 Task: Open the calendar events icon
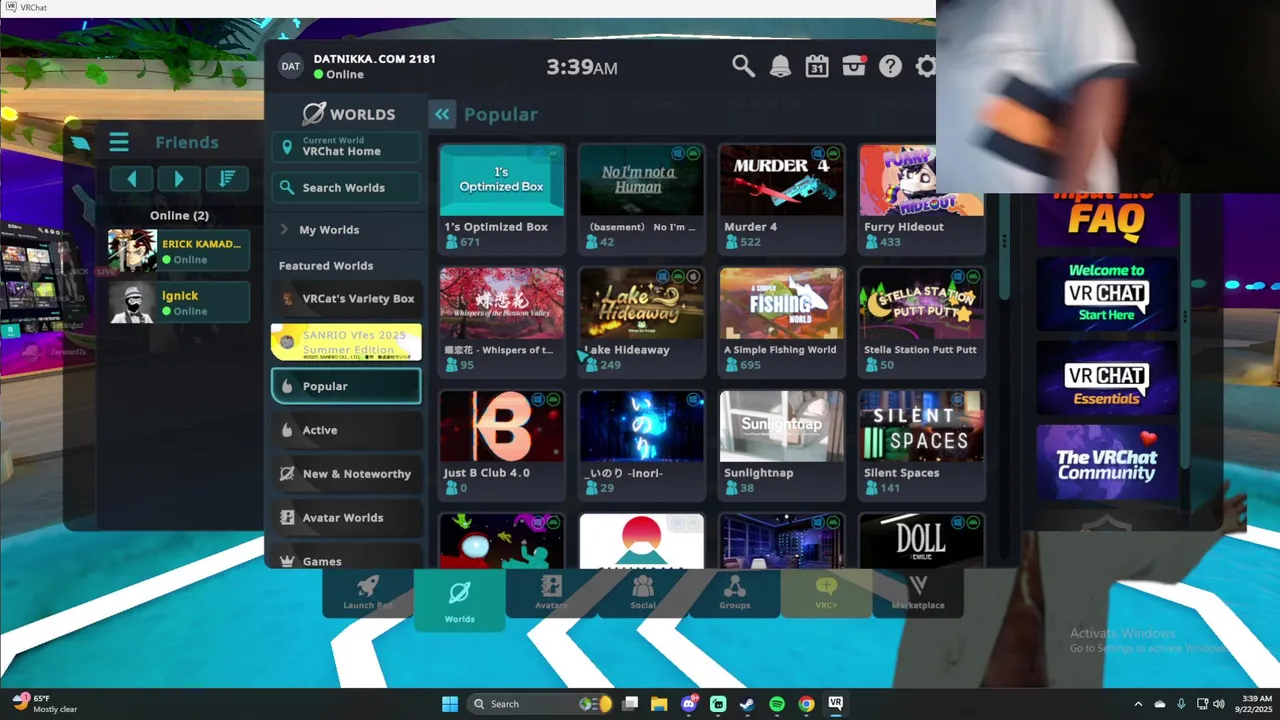point(817,66)
